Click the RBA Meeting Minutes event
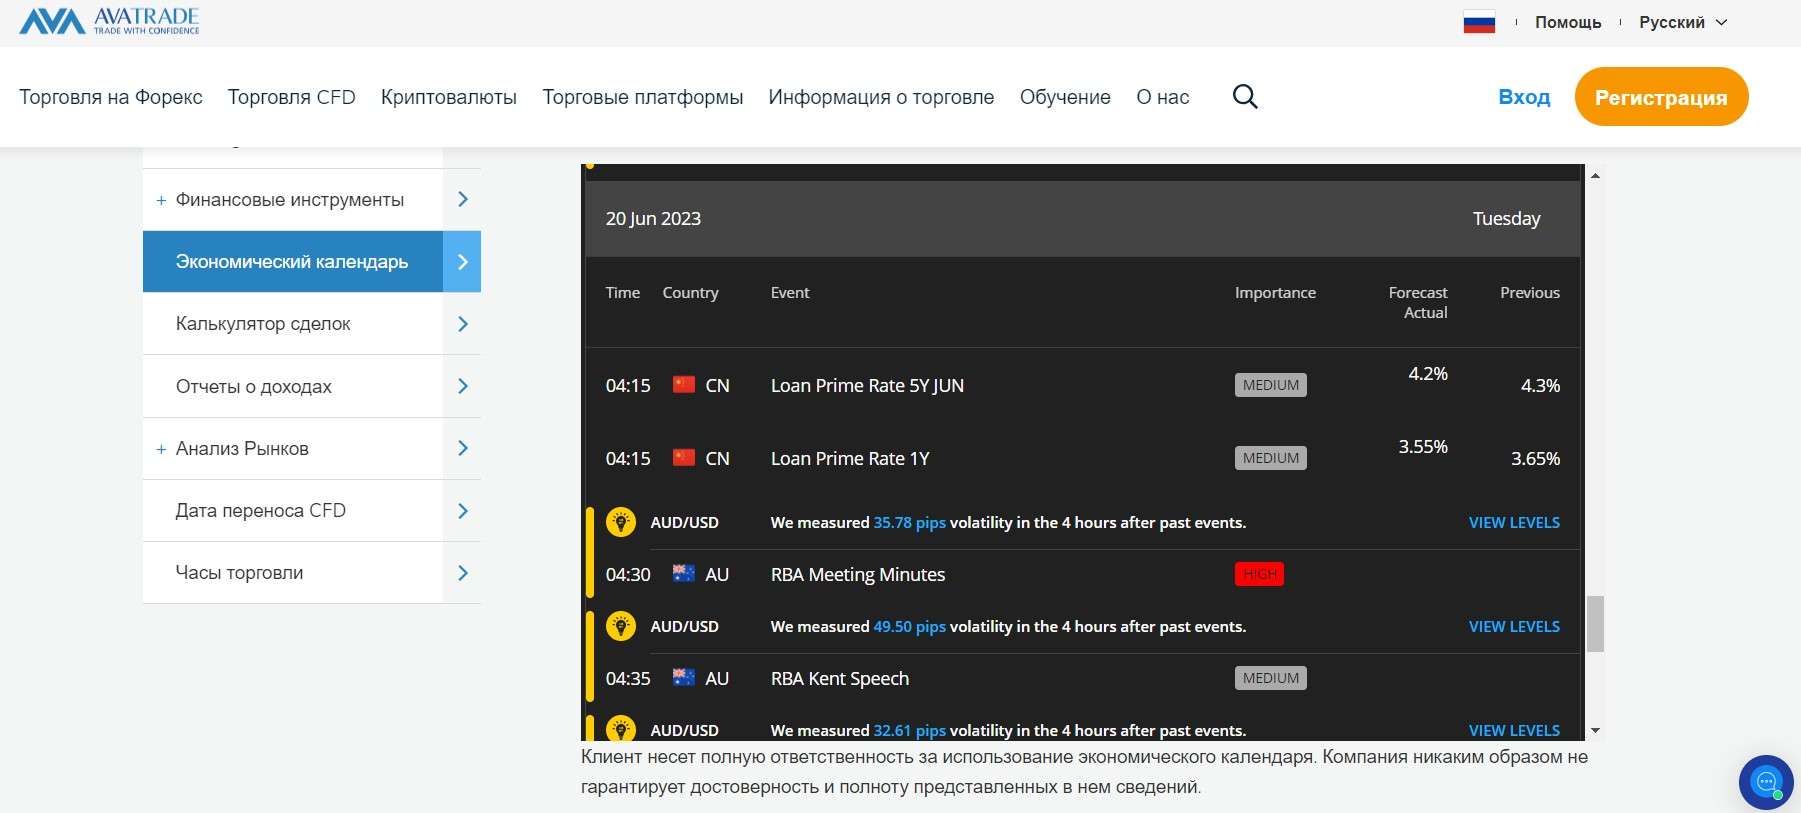The width and height of the screenshot is (1801, 813). (858, 575)
